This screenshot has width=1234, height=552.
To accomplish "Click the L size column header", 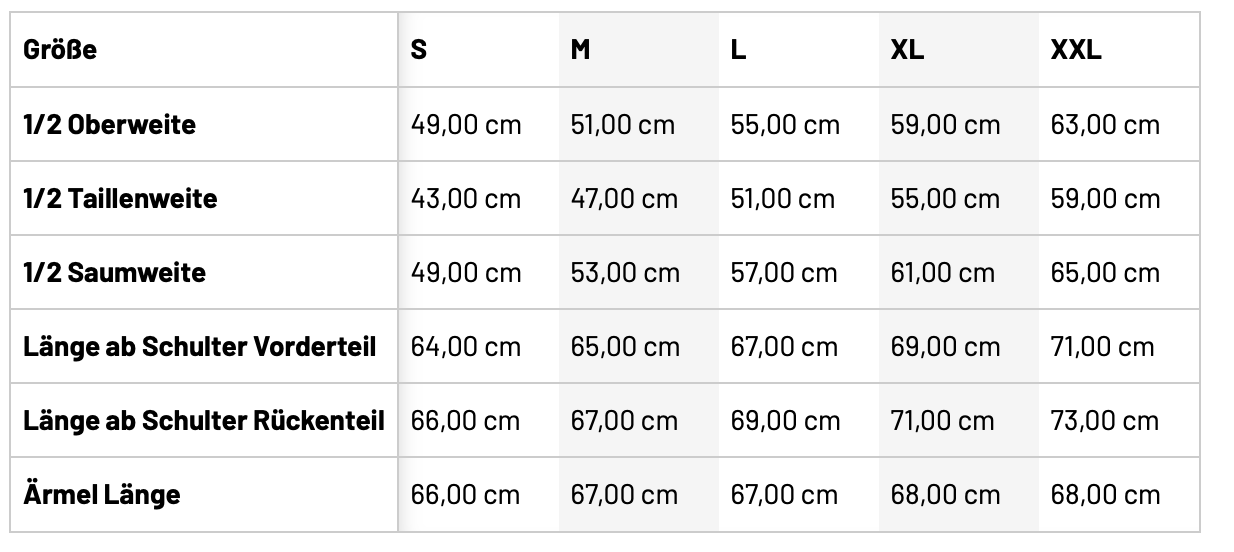I will 738,50.
